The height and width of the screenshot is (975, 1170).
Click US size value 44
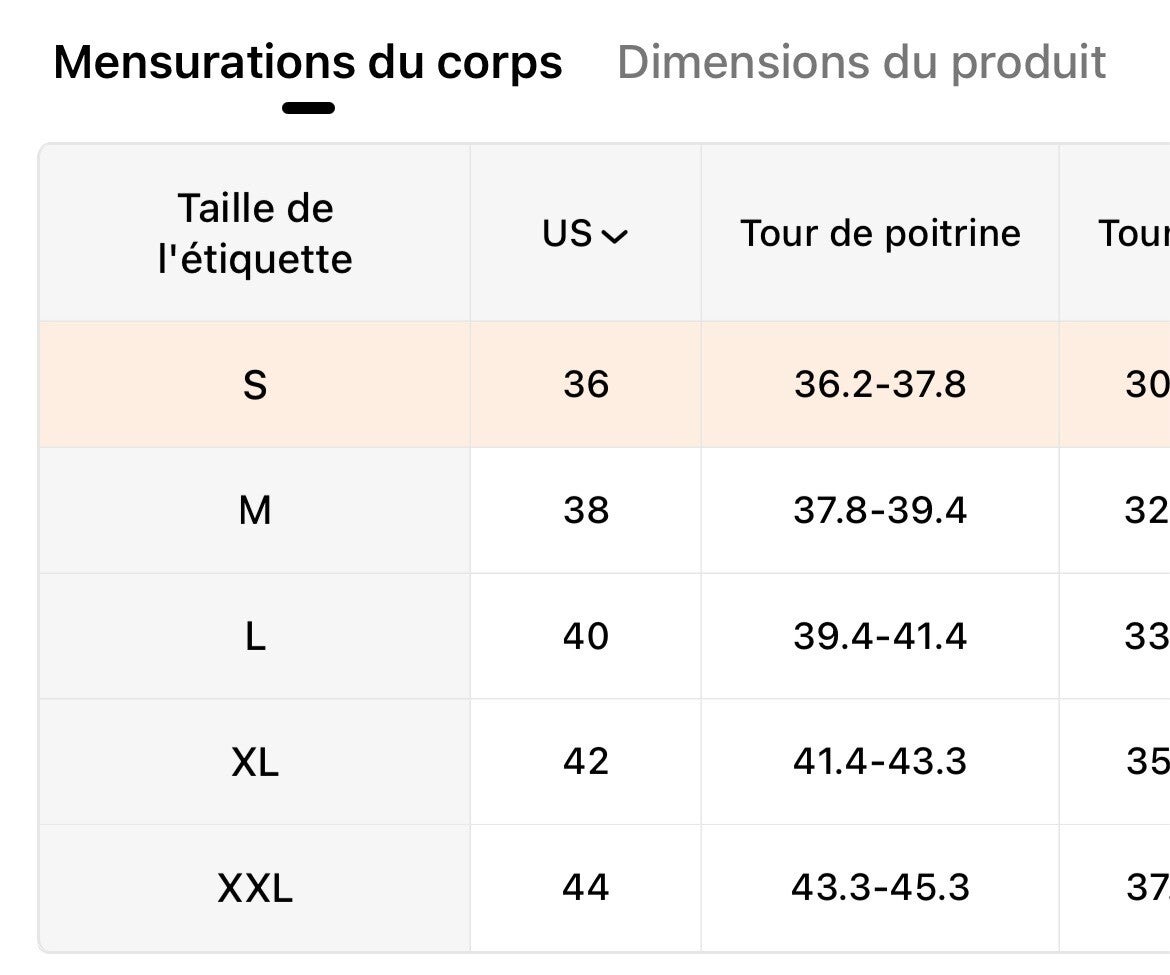(586, 888)
